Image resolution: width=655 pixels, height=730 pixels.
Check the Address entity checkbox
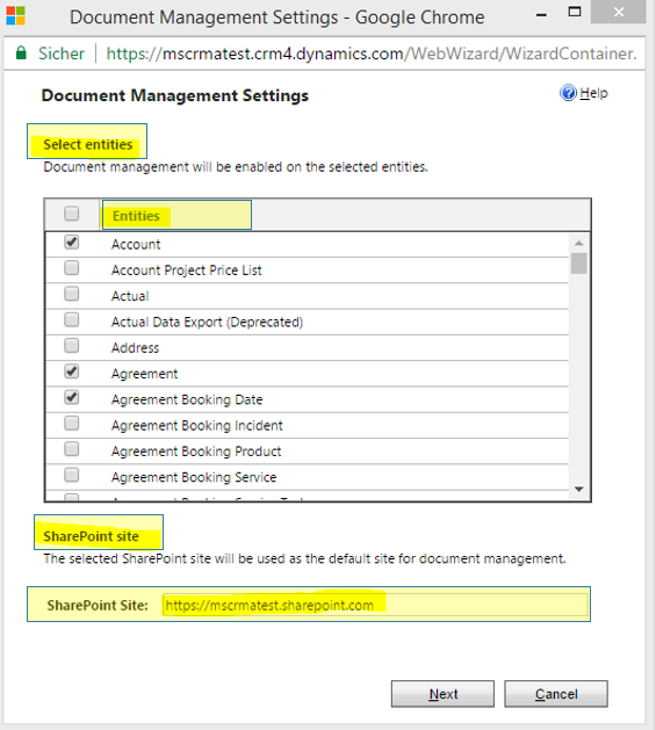tap(72, 345)
